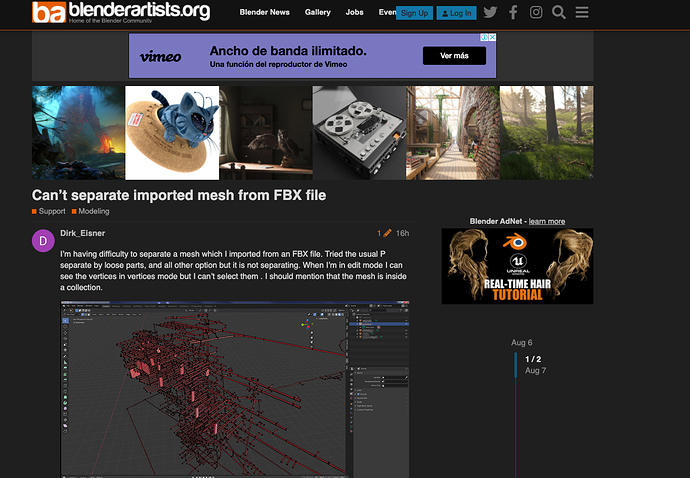The image size is (690, 478).
Task: Open Gallery menu item
Action: pyautogui.click(x=318, y=12)
